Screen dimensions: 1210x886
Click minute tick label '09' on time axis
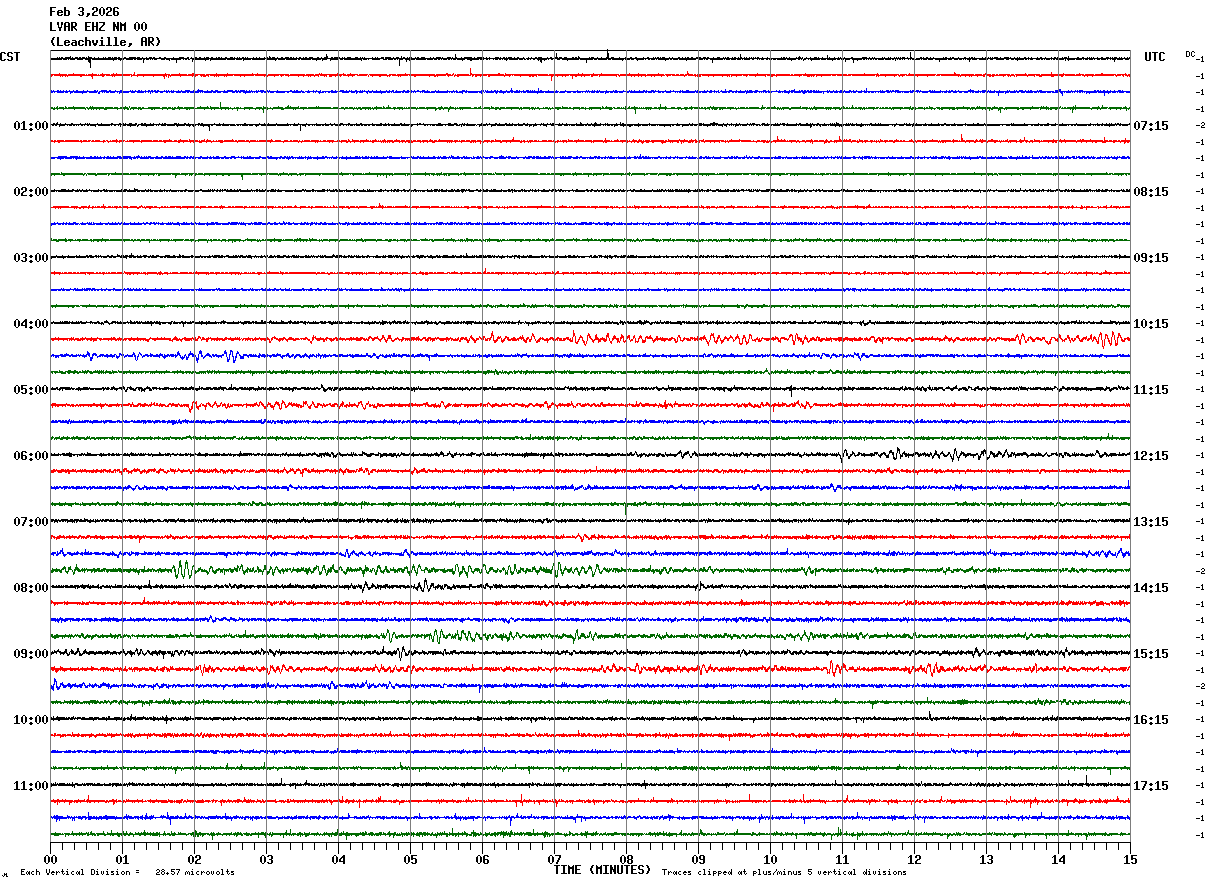pyautogui.click(x=698, y=859)
